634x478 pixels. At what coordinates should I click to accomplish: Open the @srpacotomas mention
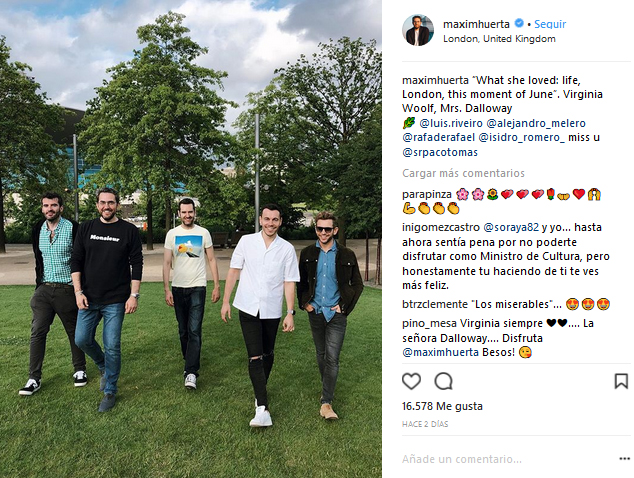(440, 152)
